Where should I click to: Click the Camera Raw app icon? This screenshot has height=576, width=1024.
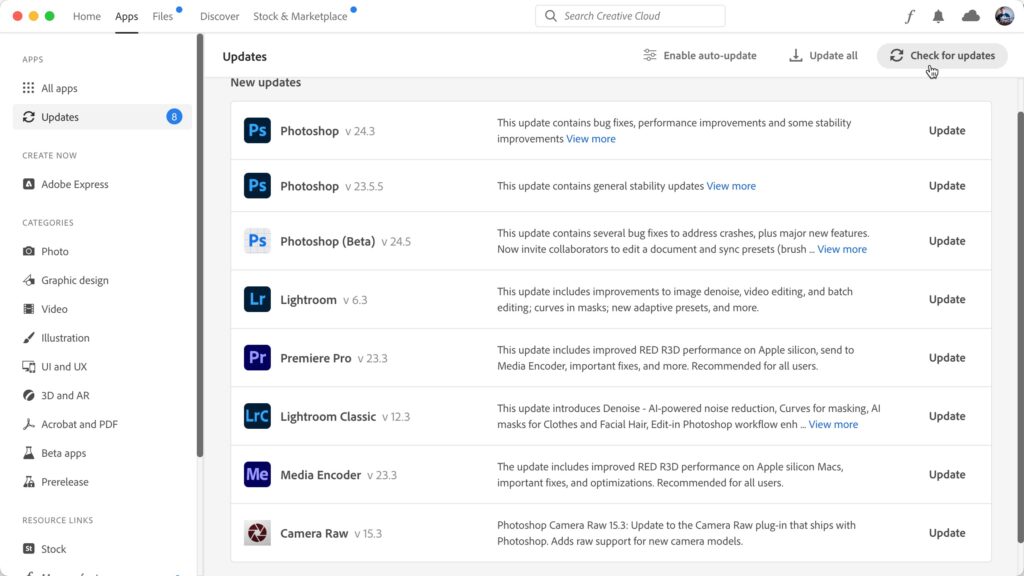coord(257,533)
